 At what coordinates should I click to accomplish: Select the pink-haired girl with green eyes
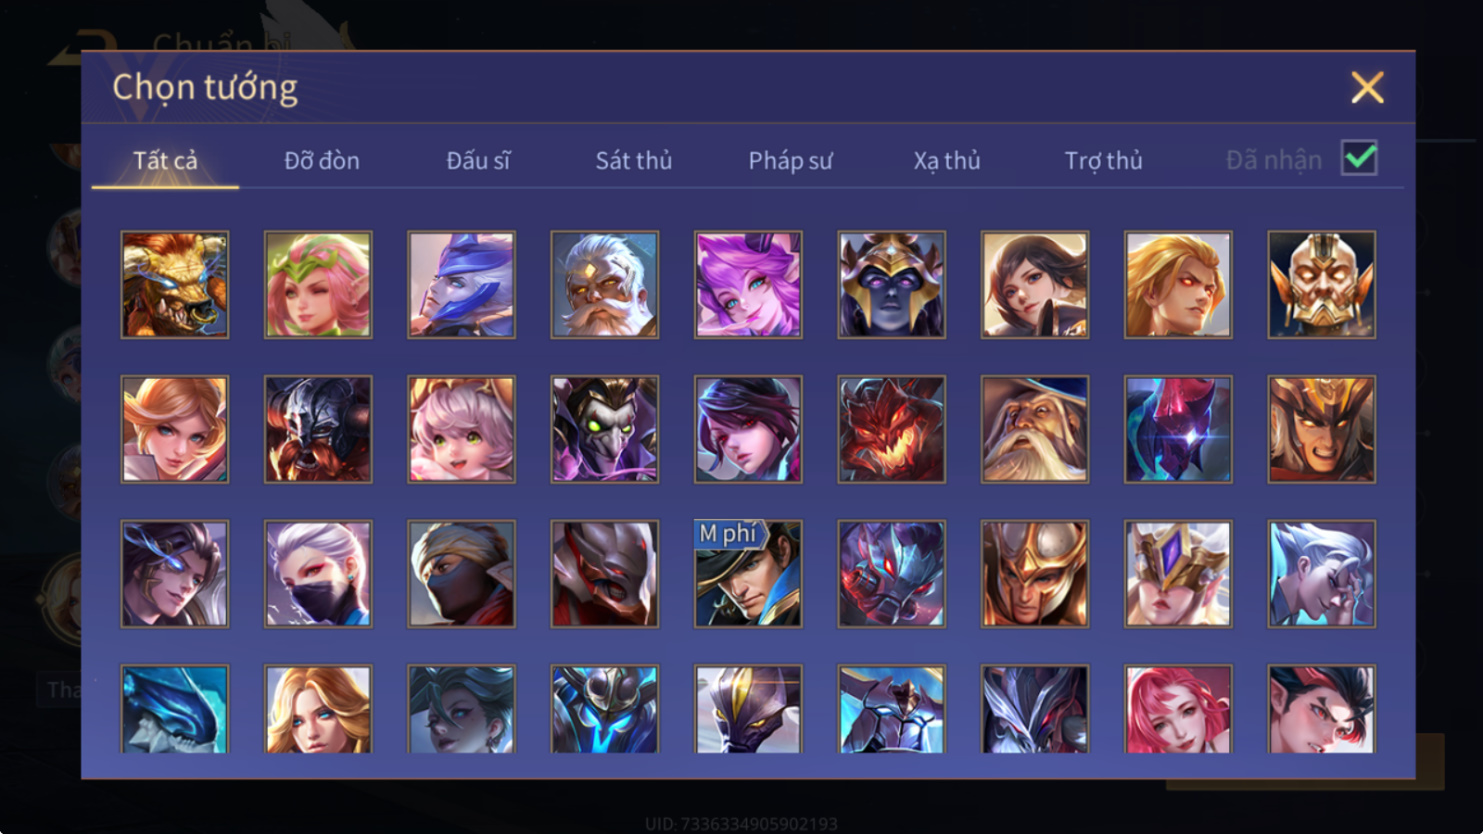[461, 429]
